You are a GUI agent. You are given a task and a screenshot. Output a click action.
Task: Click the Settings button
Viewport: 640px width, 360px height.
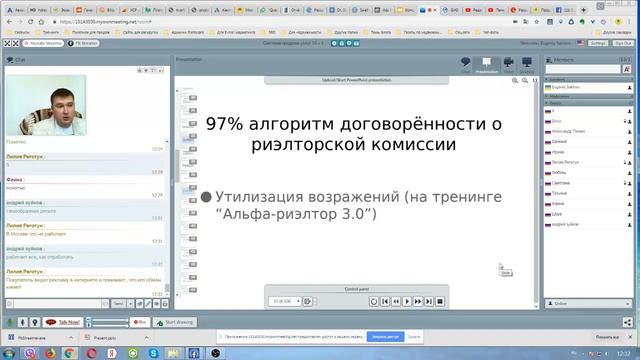[598, 43]
